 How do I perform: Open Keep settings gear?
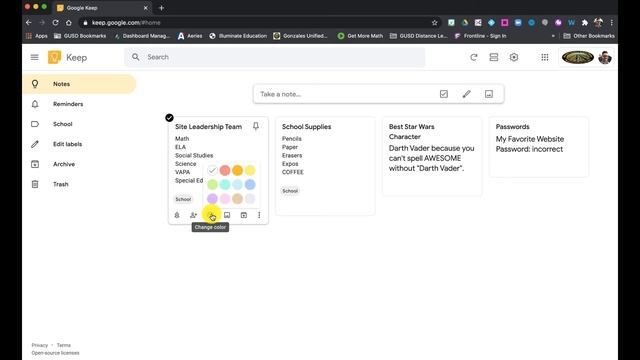click(514, 57)
